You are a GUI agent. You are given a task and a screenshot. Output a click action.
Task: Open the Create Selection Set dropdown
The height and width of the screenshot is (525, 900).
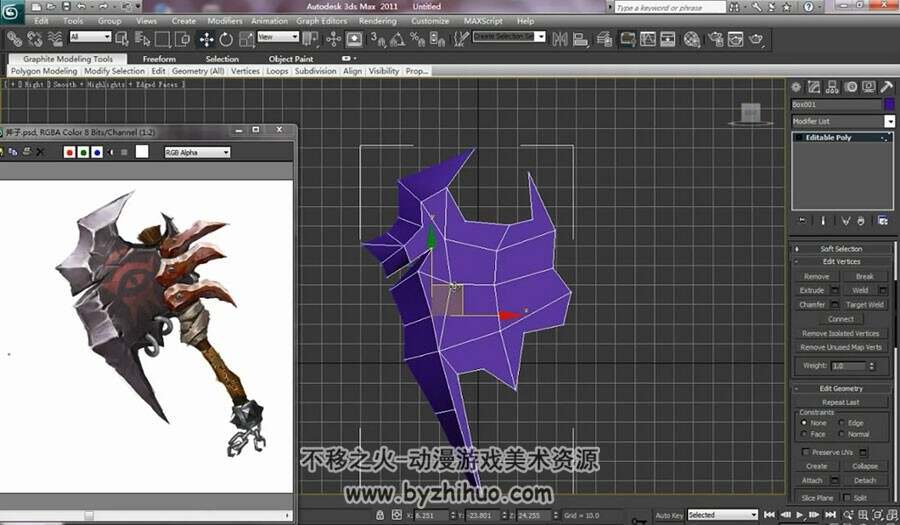(x=509, y=37)
